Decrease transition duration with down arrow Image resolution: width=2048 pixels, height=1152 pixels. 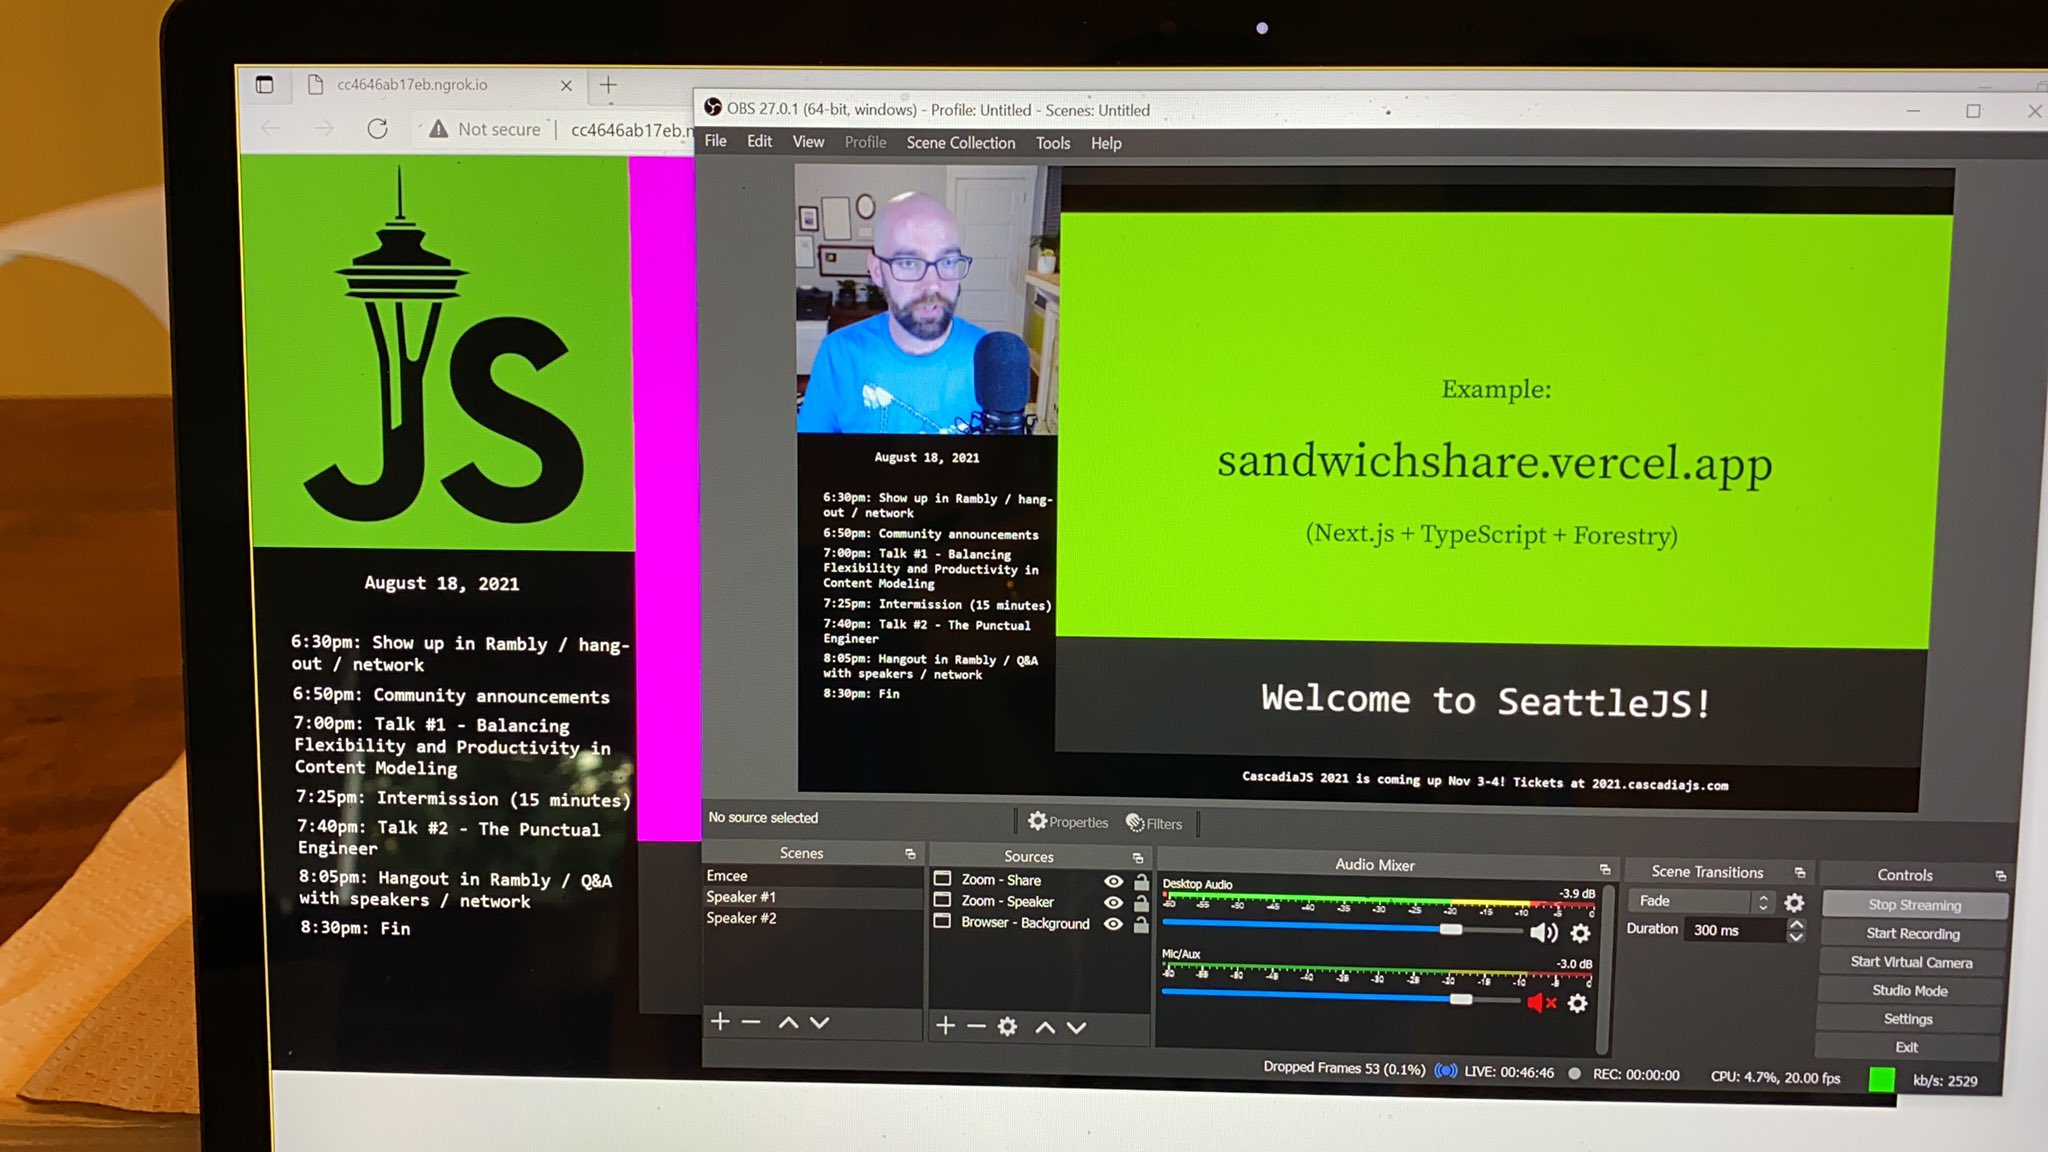coord(1796,938)
